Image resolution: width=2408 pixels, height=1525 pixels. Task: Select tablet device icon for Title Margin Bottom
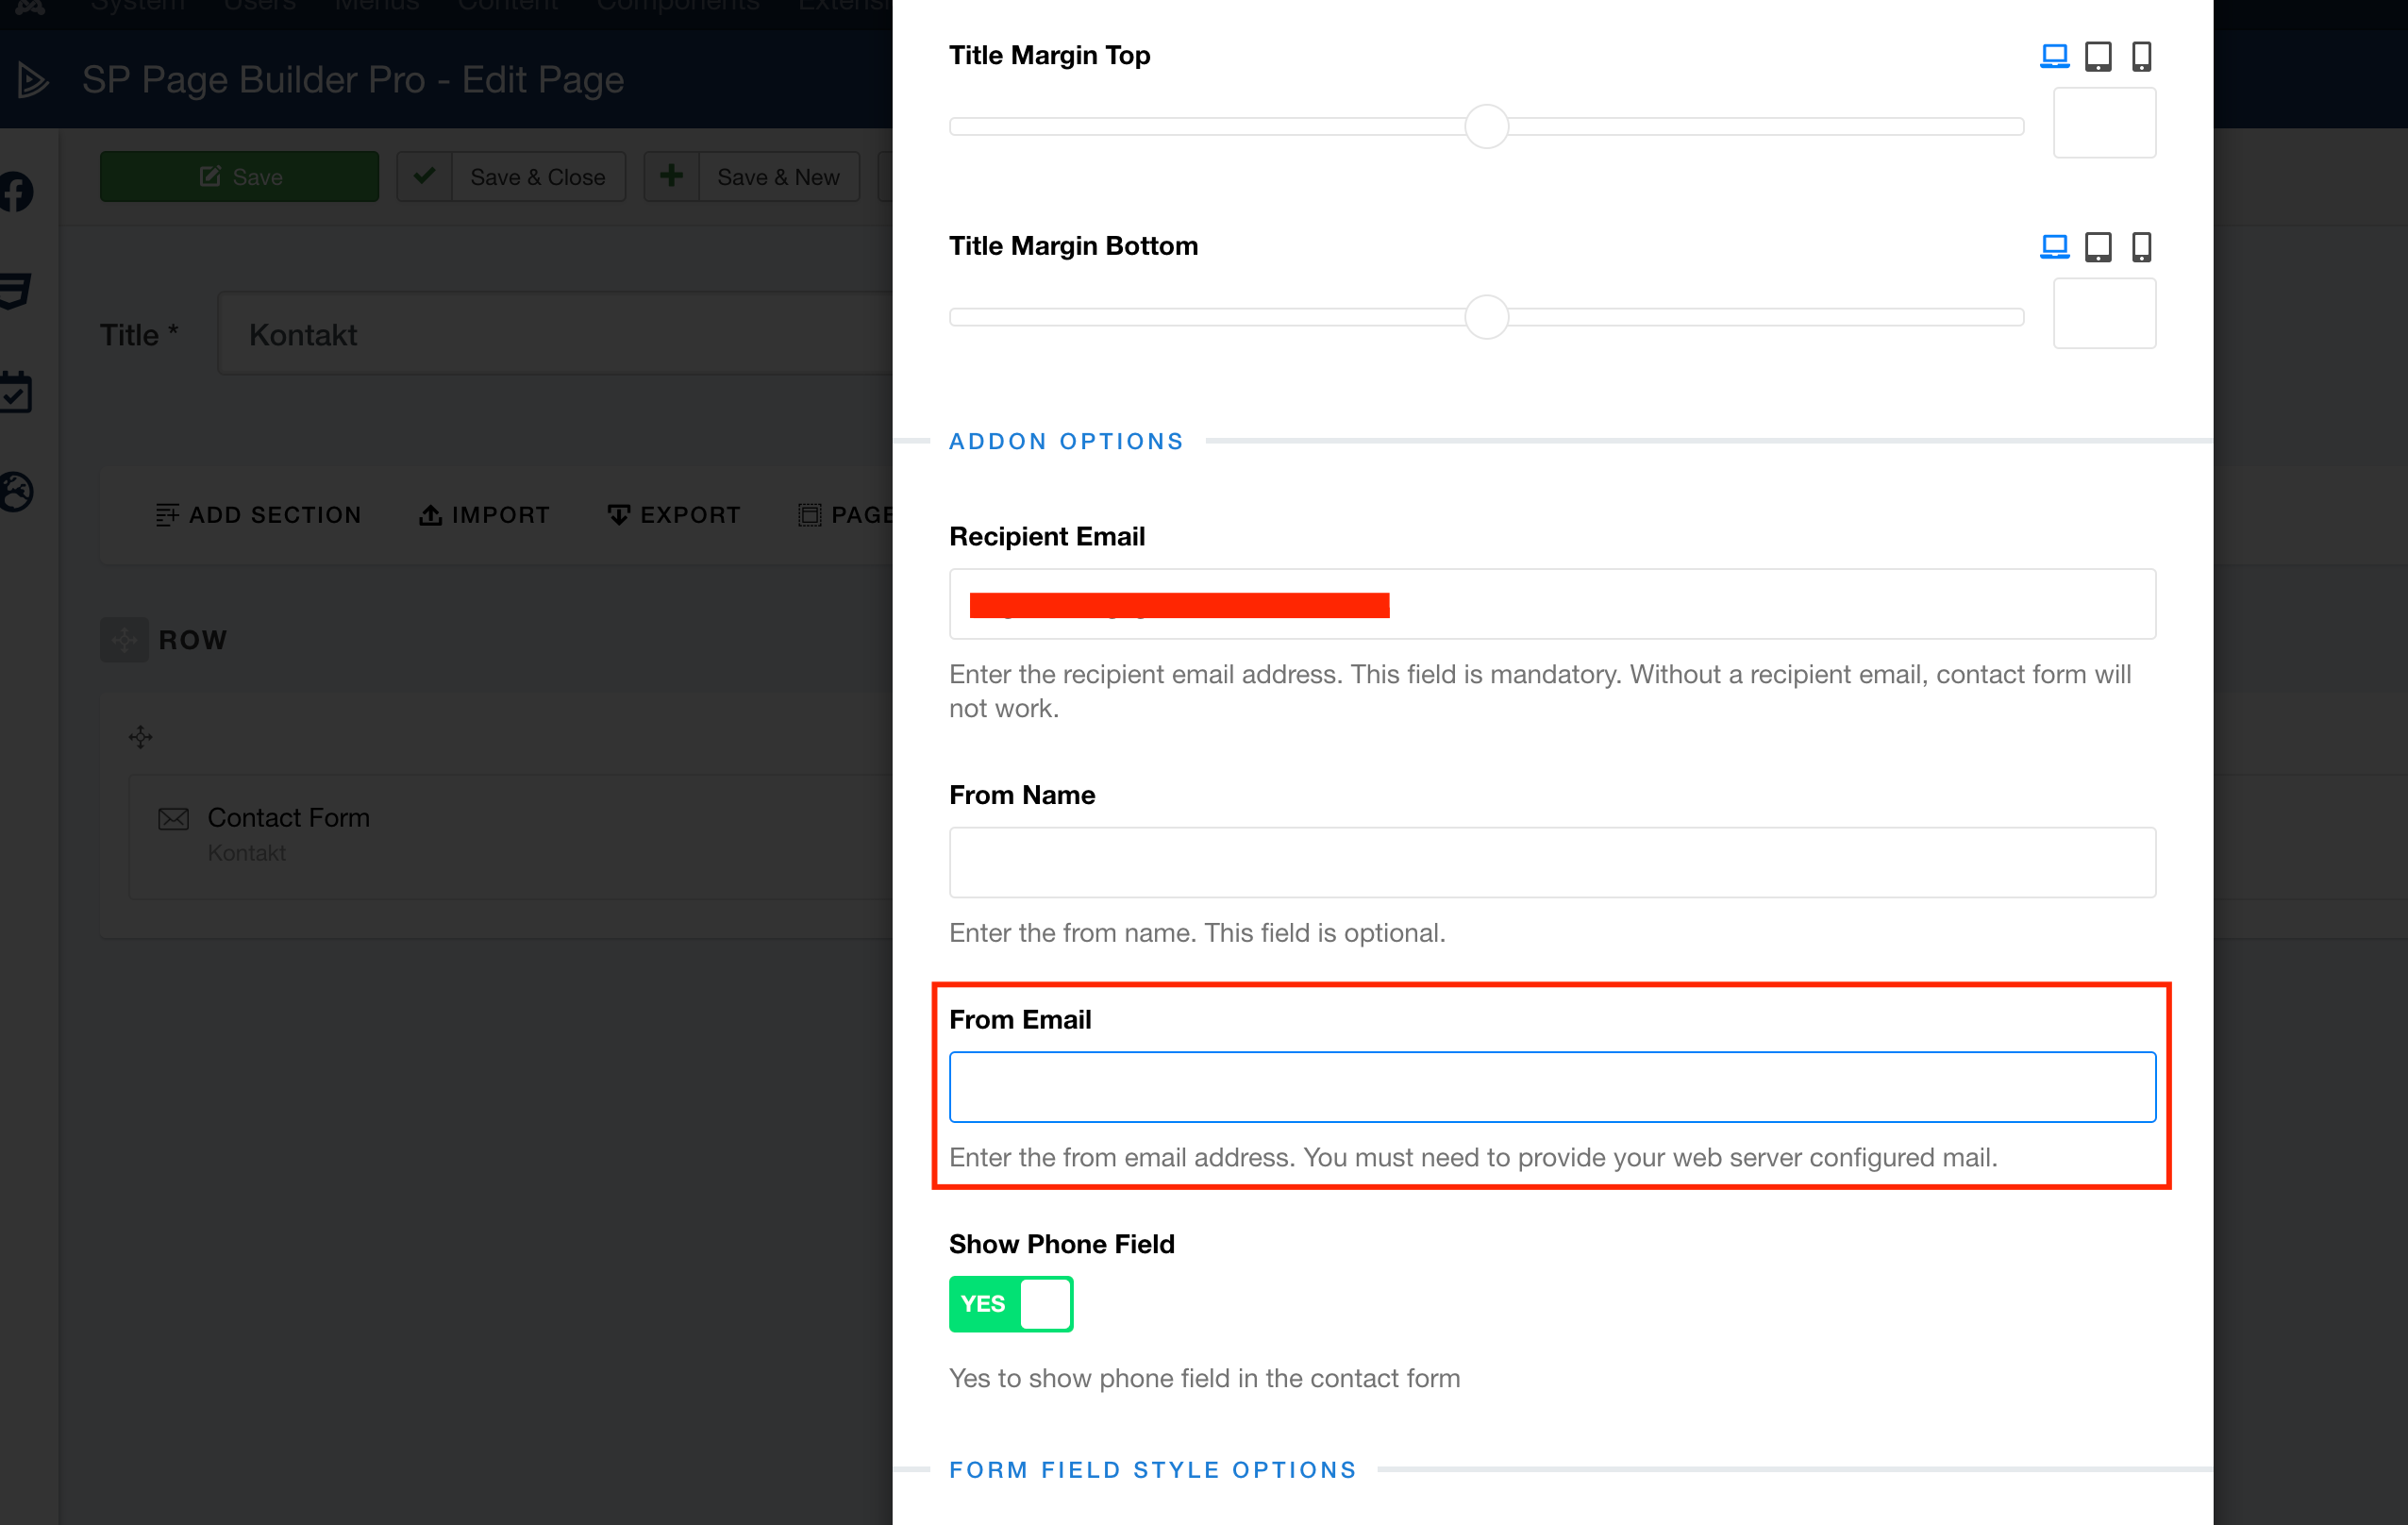(2097, 246)
